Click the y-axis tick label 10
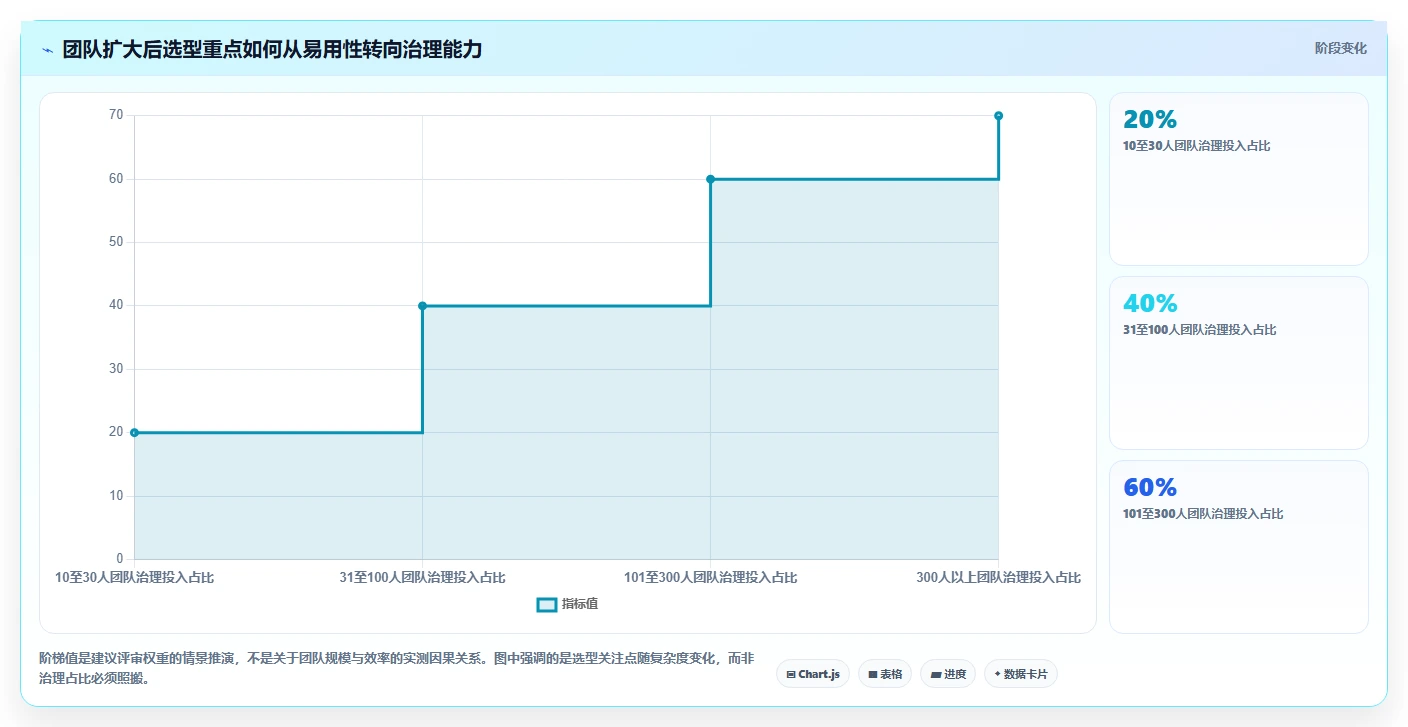The height and width of the screenshot is (727, 1408). point(116,496)
